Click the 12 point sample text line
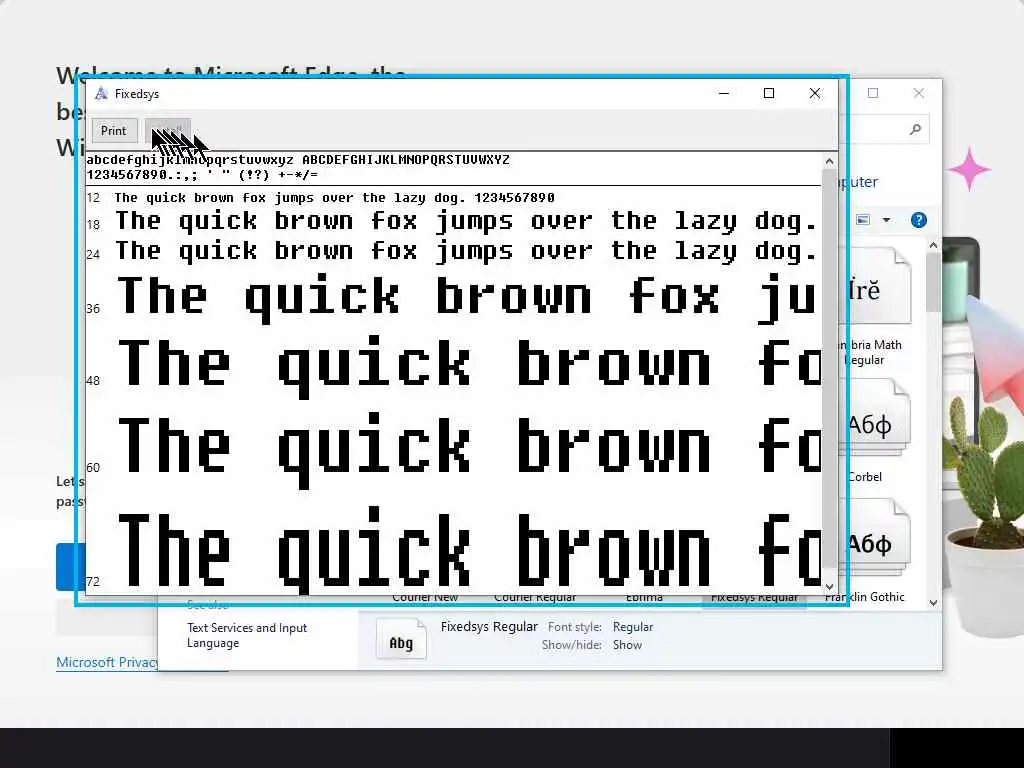 334,198
